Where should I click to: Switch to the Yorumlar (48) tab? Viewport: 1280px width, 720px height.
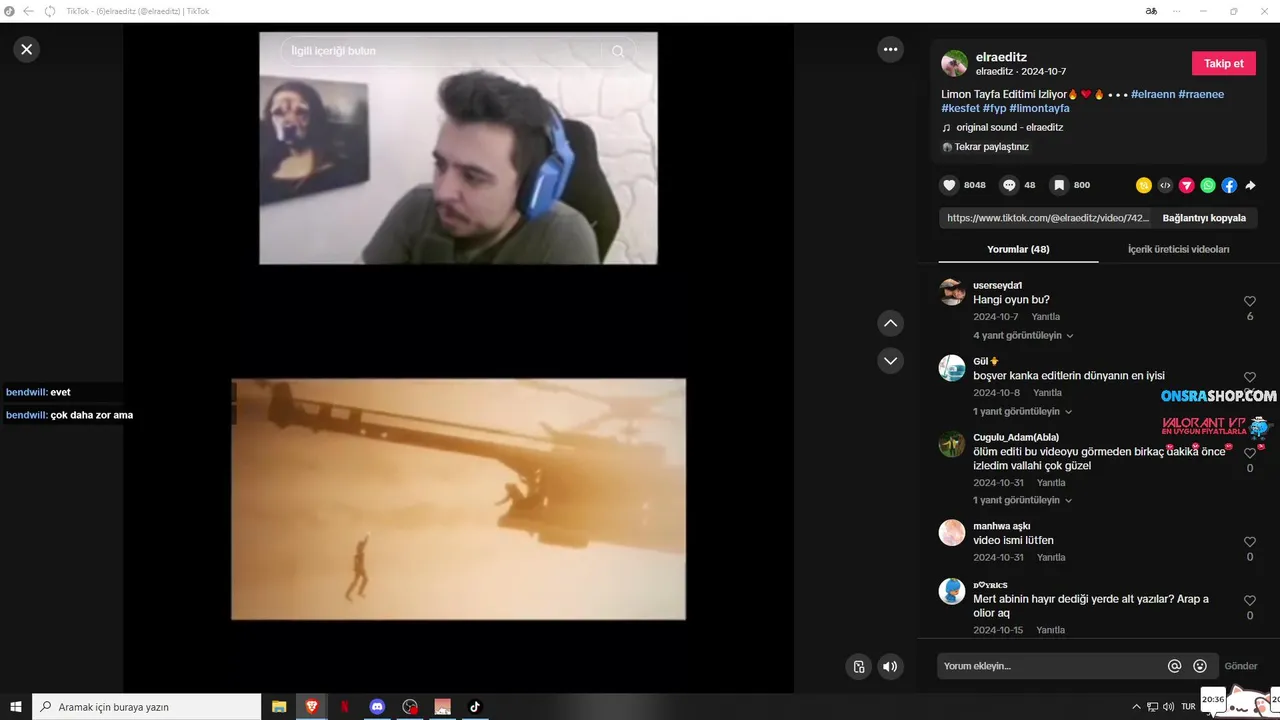point(1018,249)
